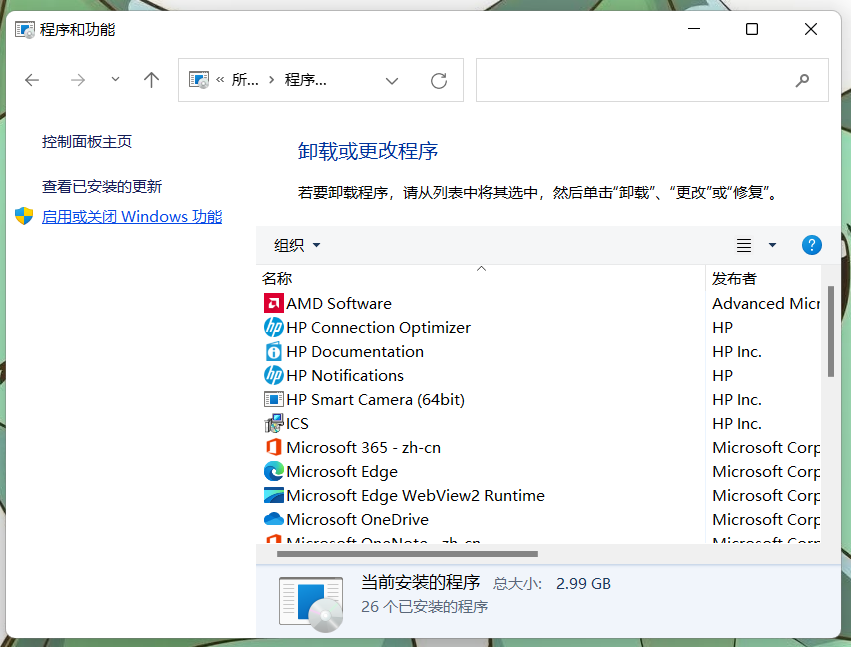Open 查看已安装的更新 link
The height and width of the screenshot is (647, 851).
[102, 187]
